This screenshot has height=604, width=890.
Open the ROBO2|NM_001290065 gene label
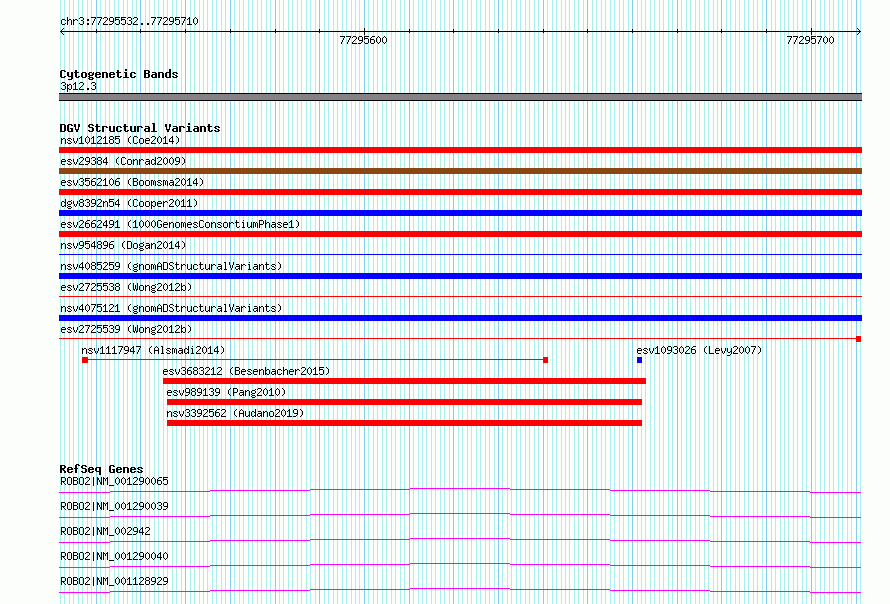pos(114,481)
